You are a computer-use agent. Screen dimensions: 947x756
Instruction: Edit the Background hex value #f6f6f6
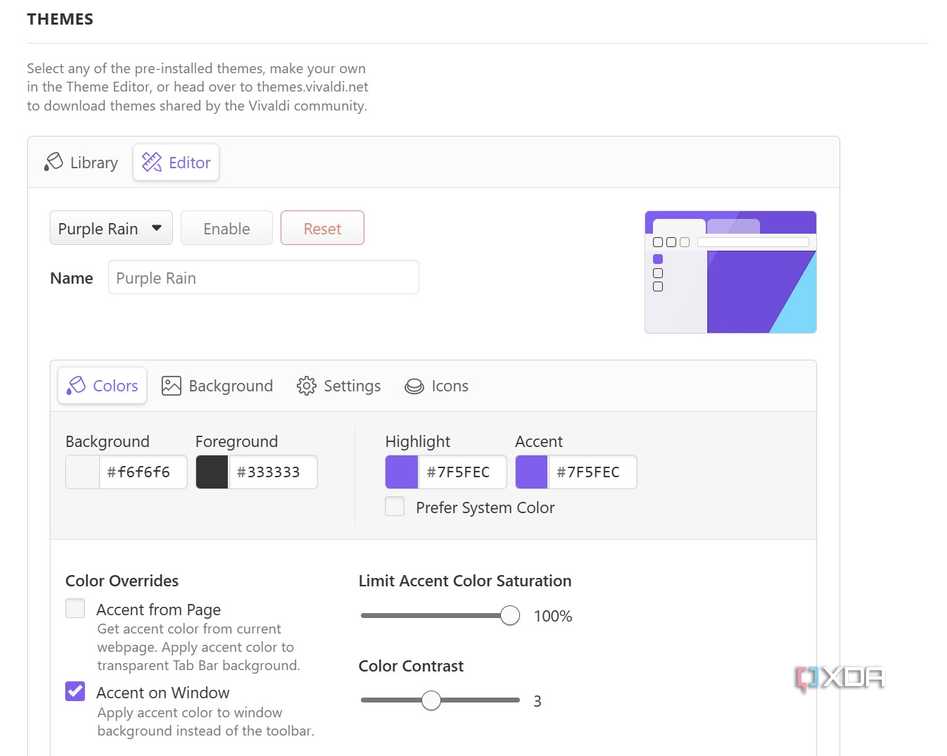143,472
